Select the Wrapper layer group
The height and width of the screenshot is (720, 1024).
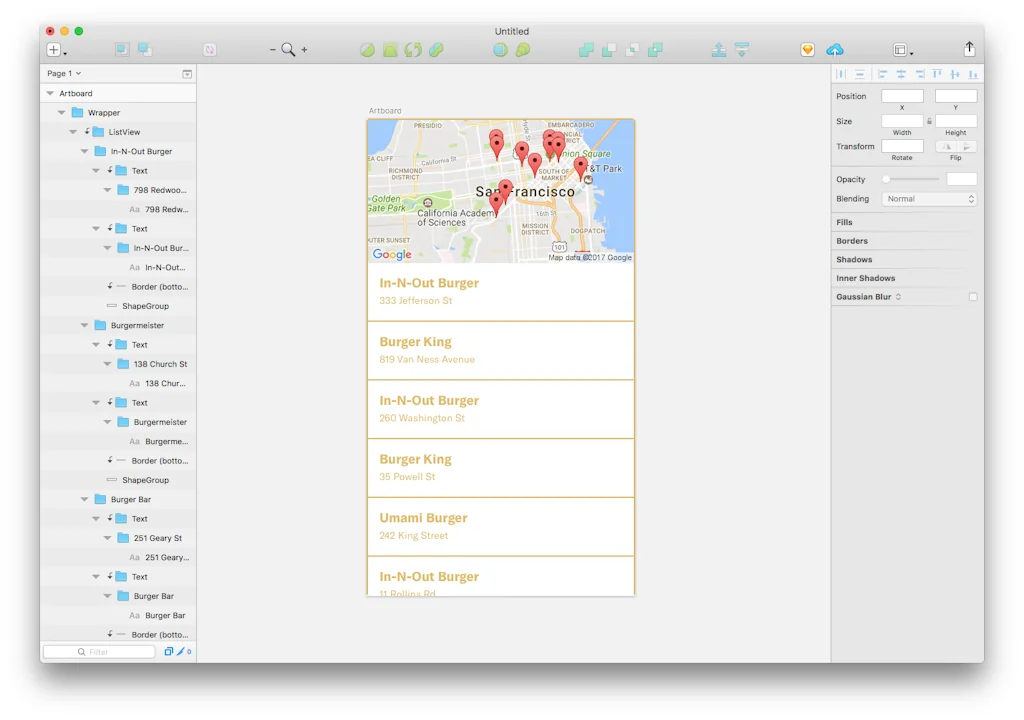[103, 113]
